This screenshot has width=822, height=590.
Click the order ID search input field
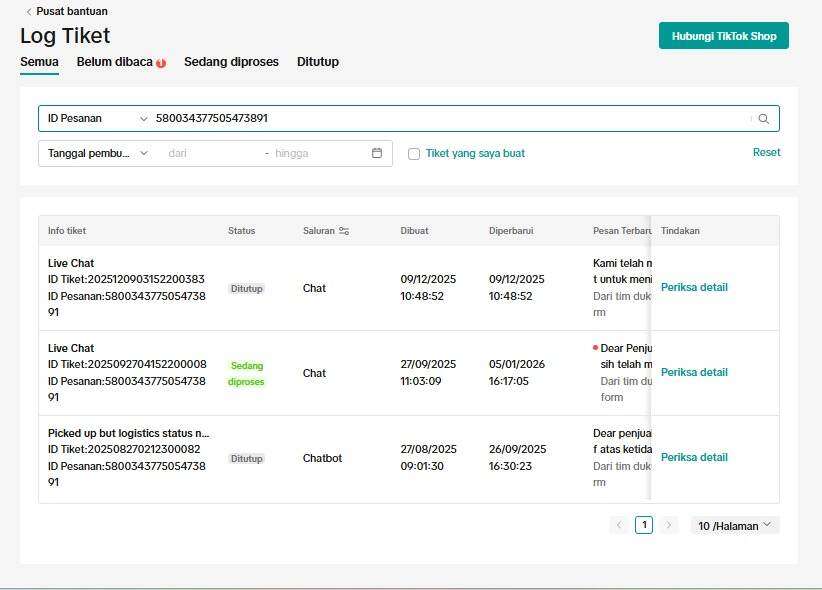tap(450, 118)
